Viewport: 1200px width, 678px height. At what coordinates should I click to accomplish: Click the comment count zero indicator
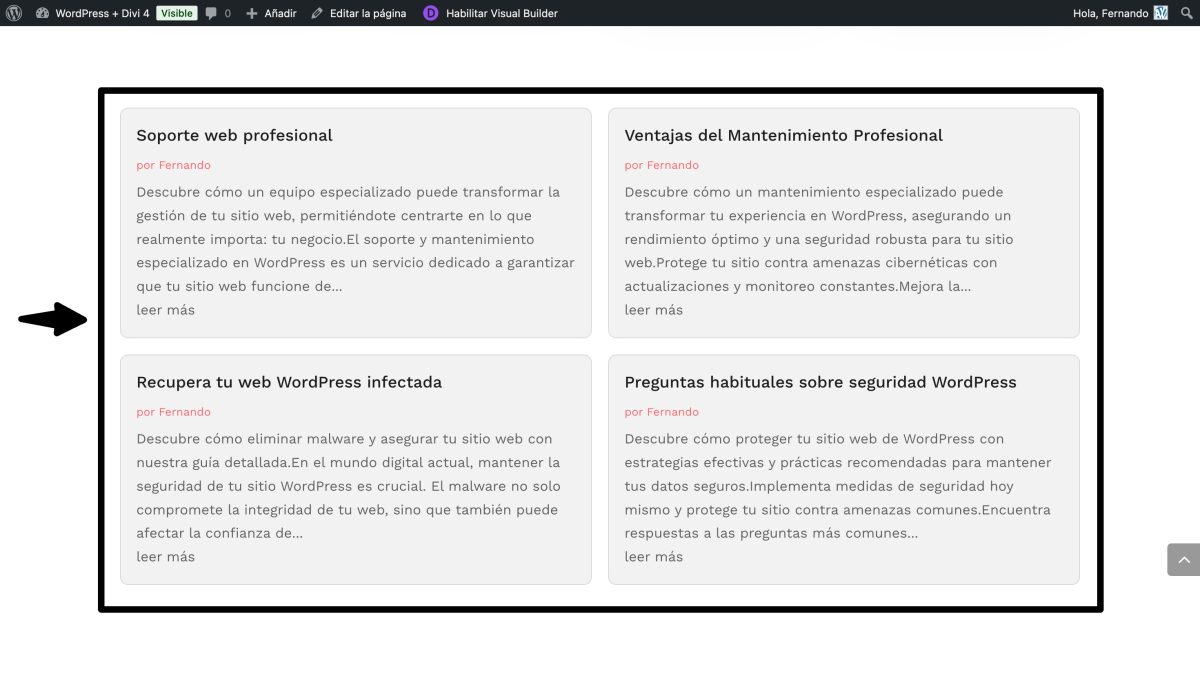pos(228,13)
